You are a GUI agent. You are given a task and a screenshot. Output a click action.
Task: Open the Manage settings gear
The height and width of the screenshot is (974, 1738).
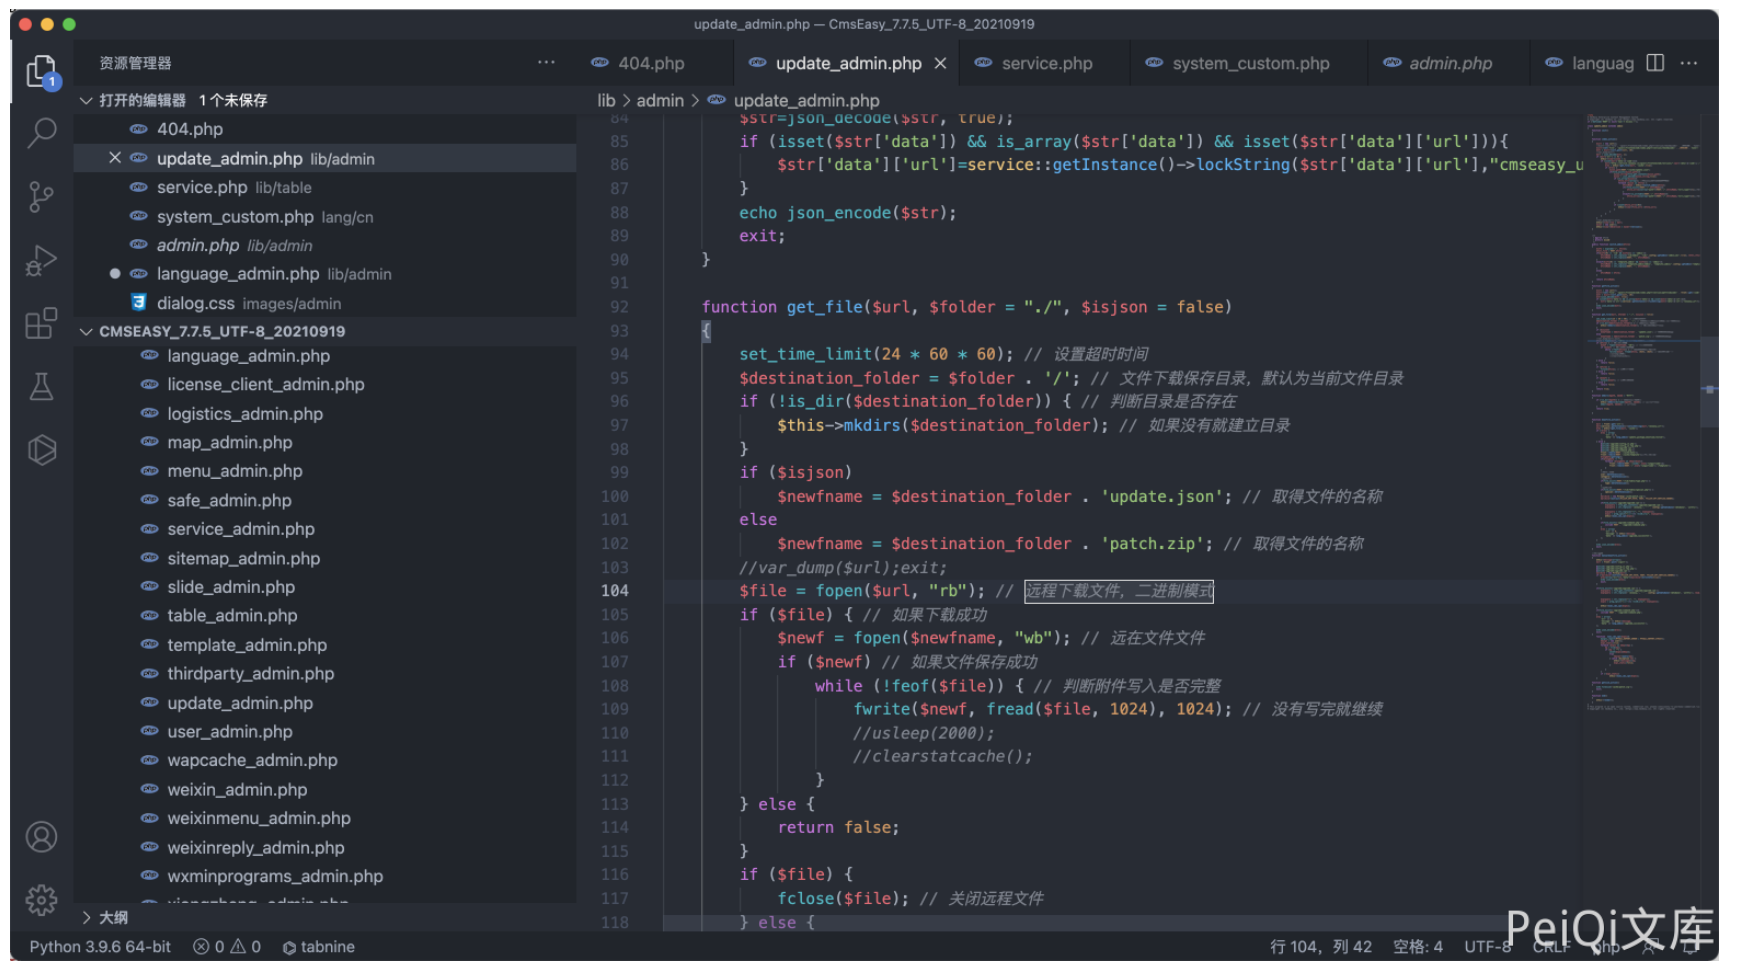coord(41,900)
